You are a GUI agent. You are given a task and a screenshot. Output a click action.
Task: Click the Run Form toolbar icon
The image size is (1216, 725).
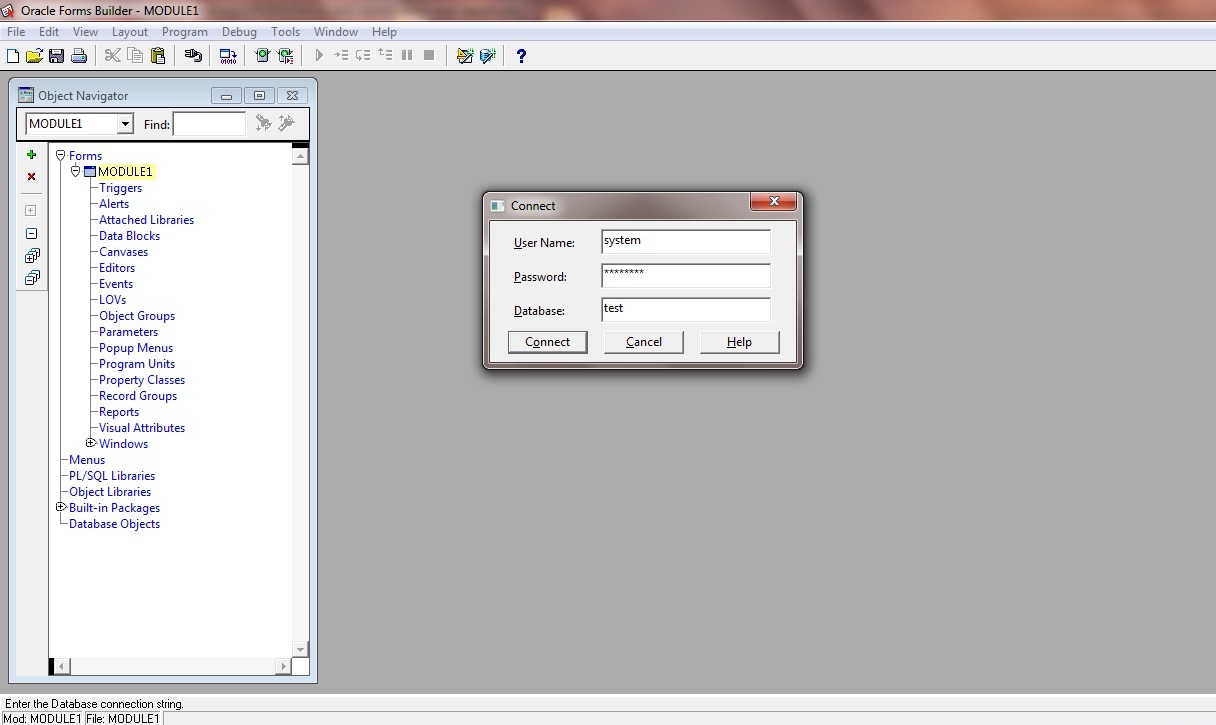pos(262,56)
